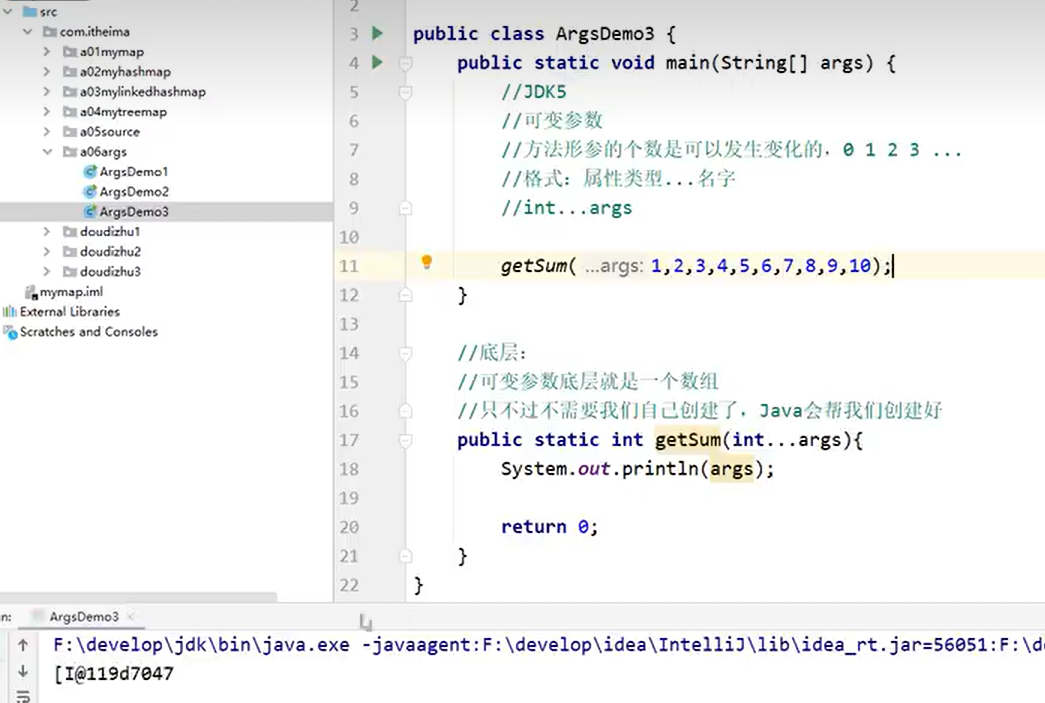Collapse the src folder
The height and width of the screenshot is (703, 1045).
[x=8, y=11]
